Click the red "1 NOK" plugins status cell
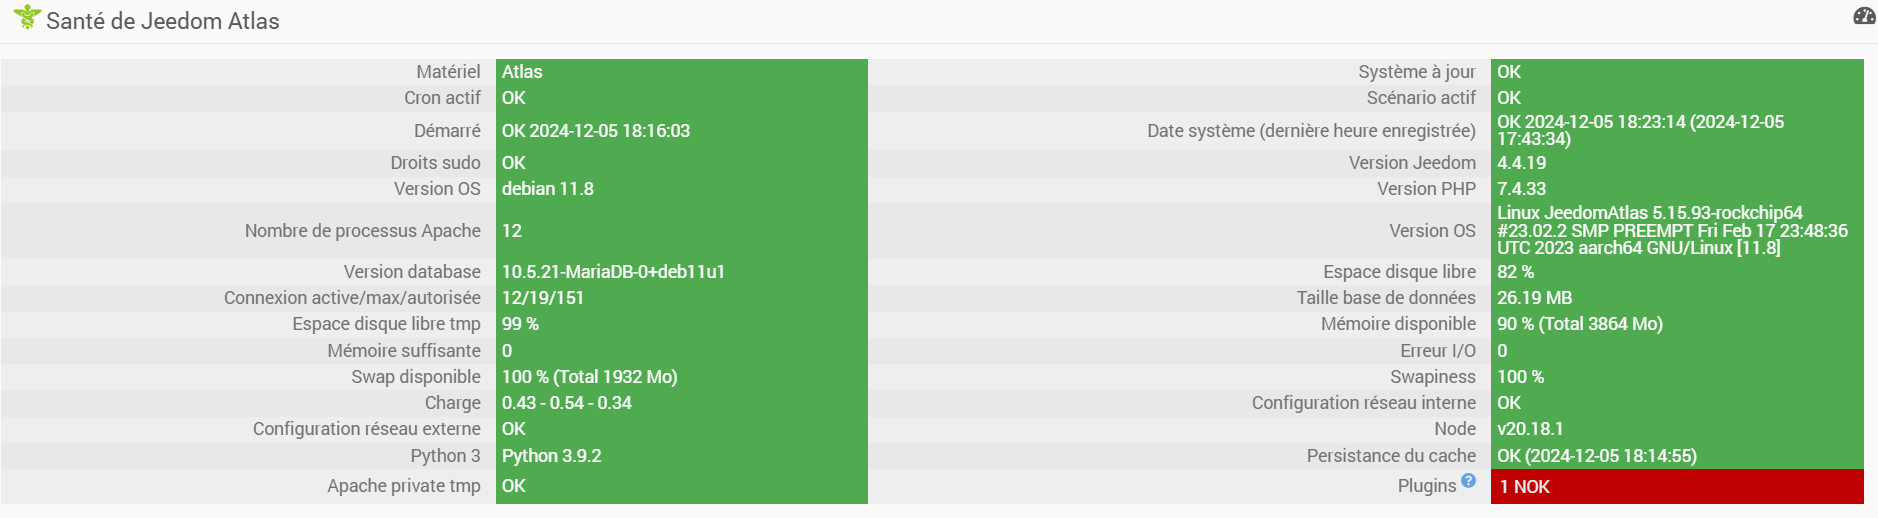 [1676, 487]
